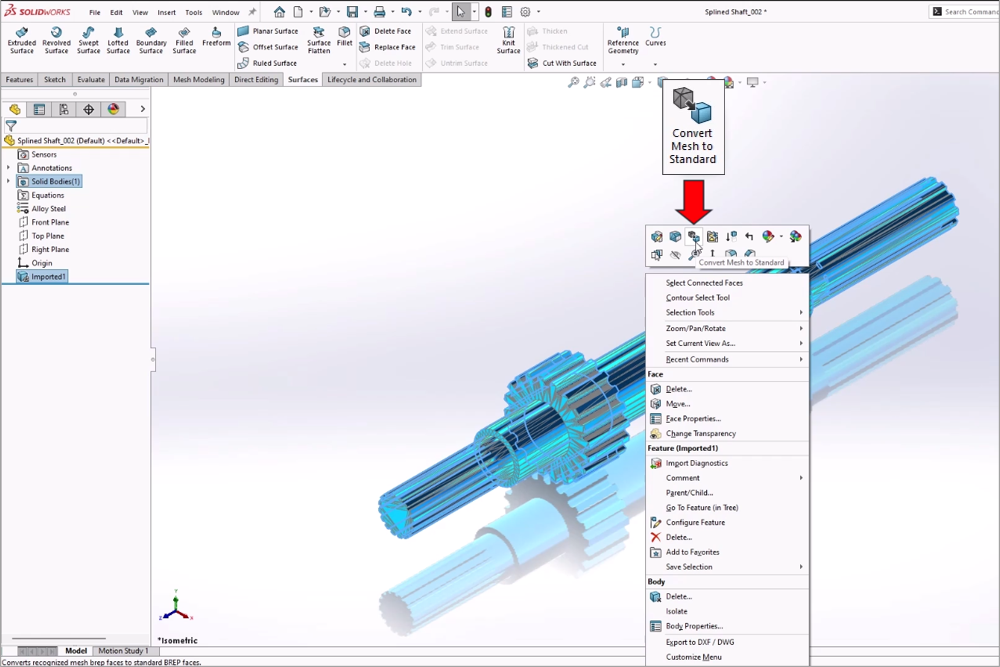1000x667 pixels.
Task: Expand the Solid Bodies(1) tree node
Action: tap(8, 181)
